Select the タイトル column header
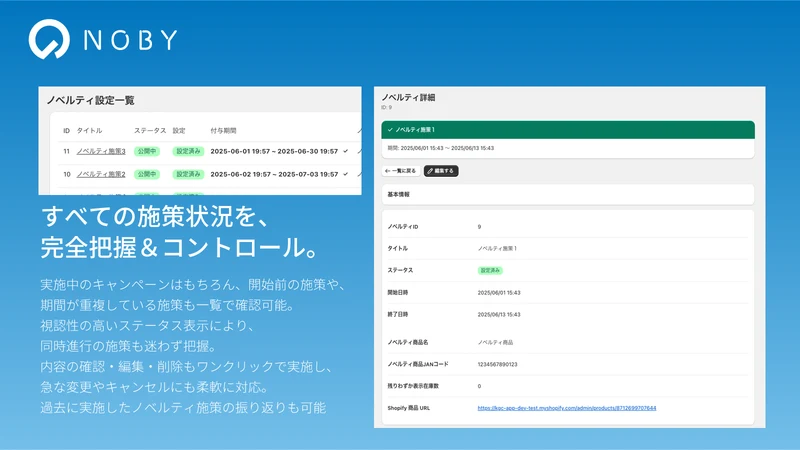The width and height of the screenshot is (800, 450). point(89,131)
